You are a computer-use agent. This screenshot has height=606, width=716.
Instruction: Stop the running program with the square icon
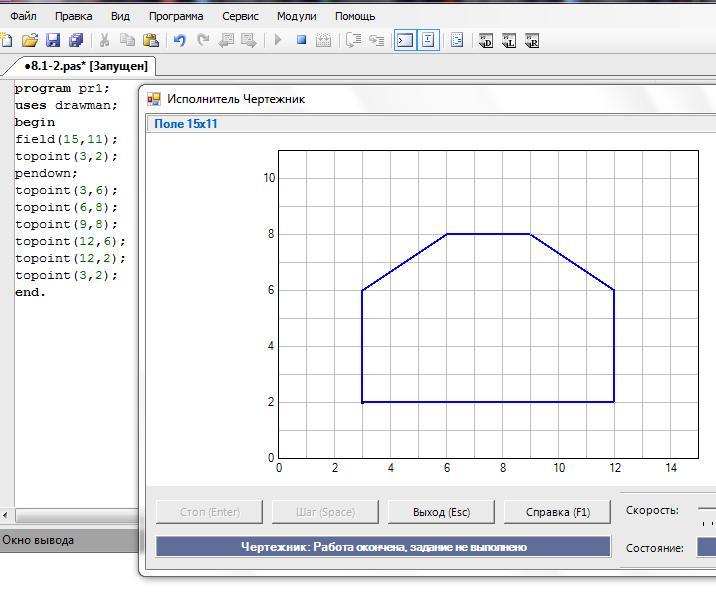pyautogui.click(x=301, y=41)
